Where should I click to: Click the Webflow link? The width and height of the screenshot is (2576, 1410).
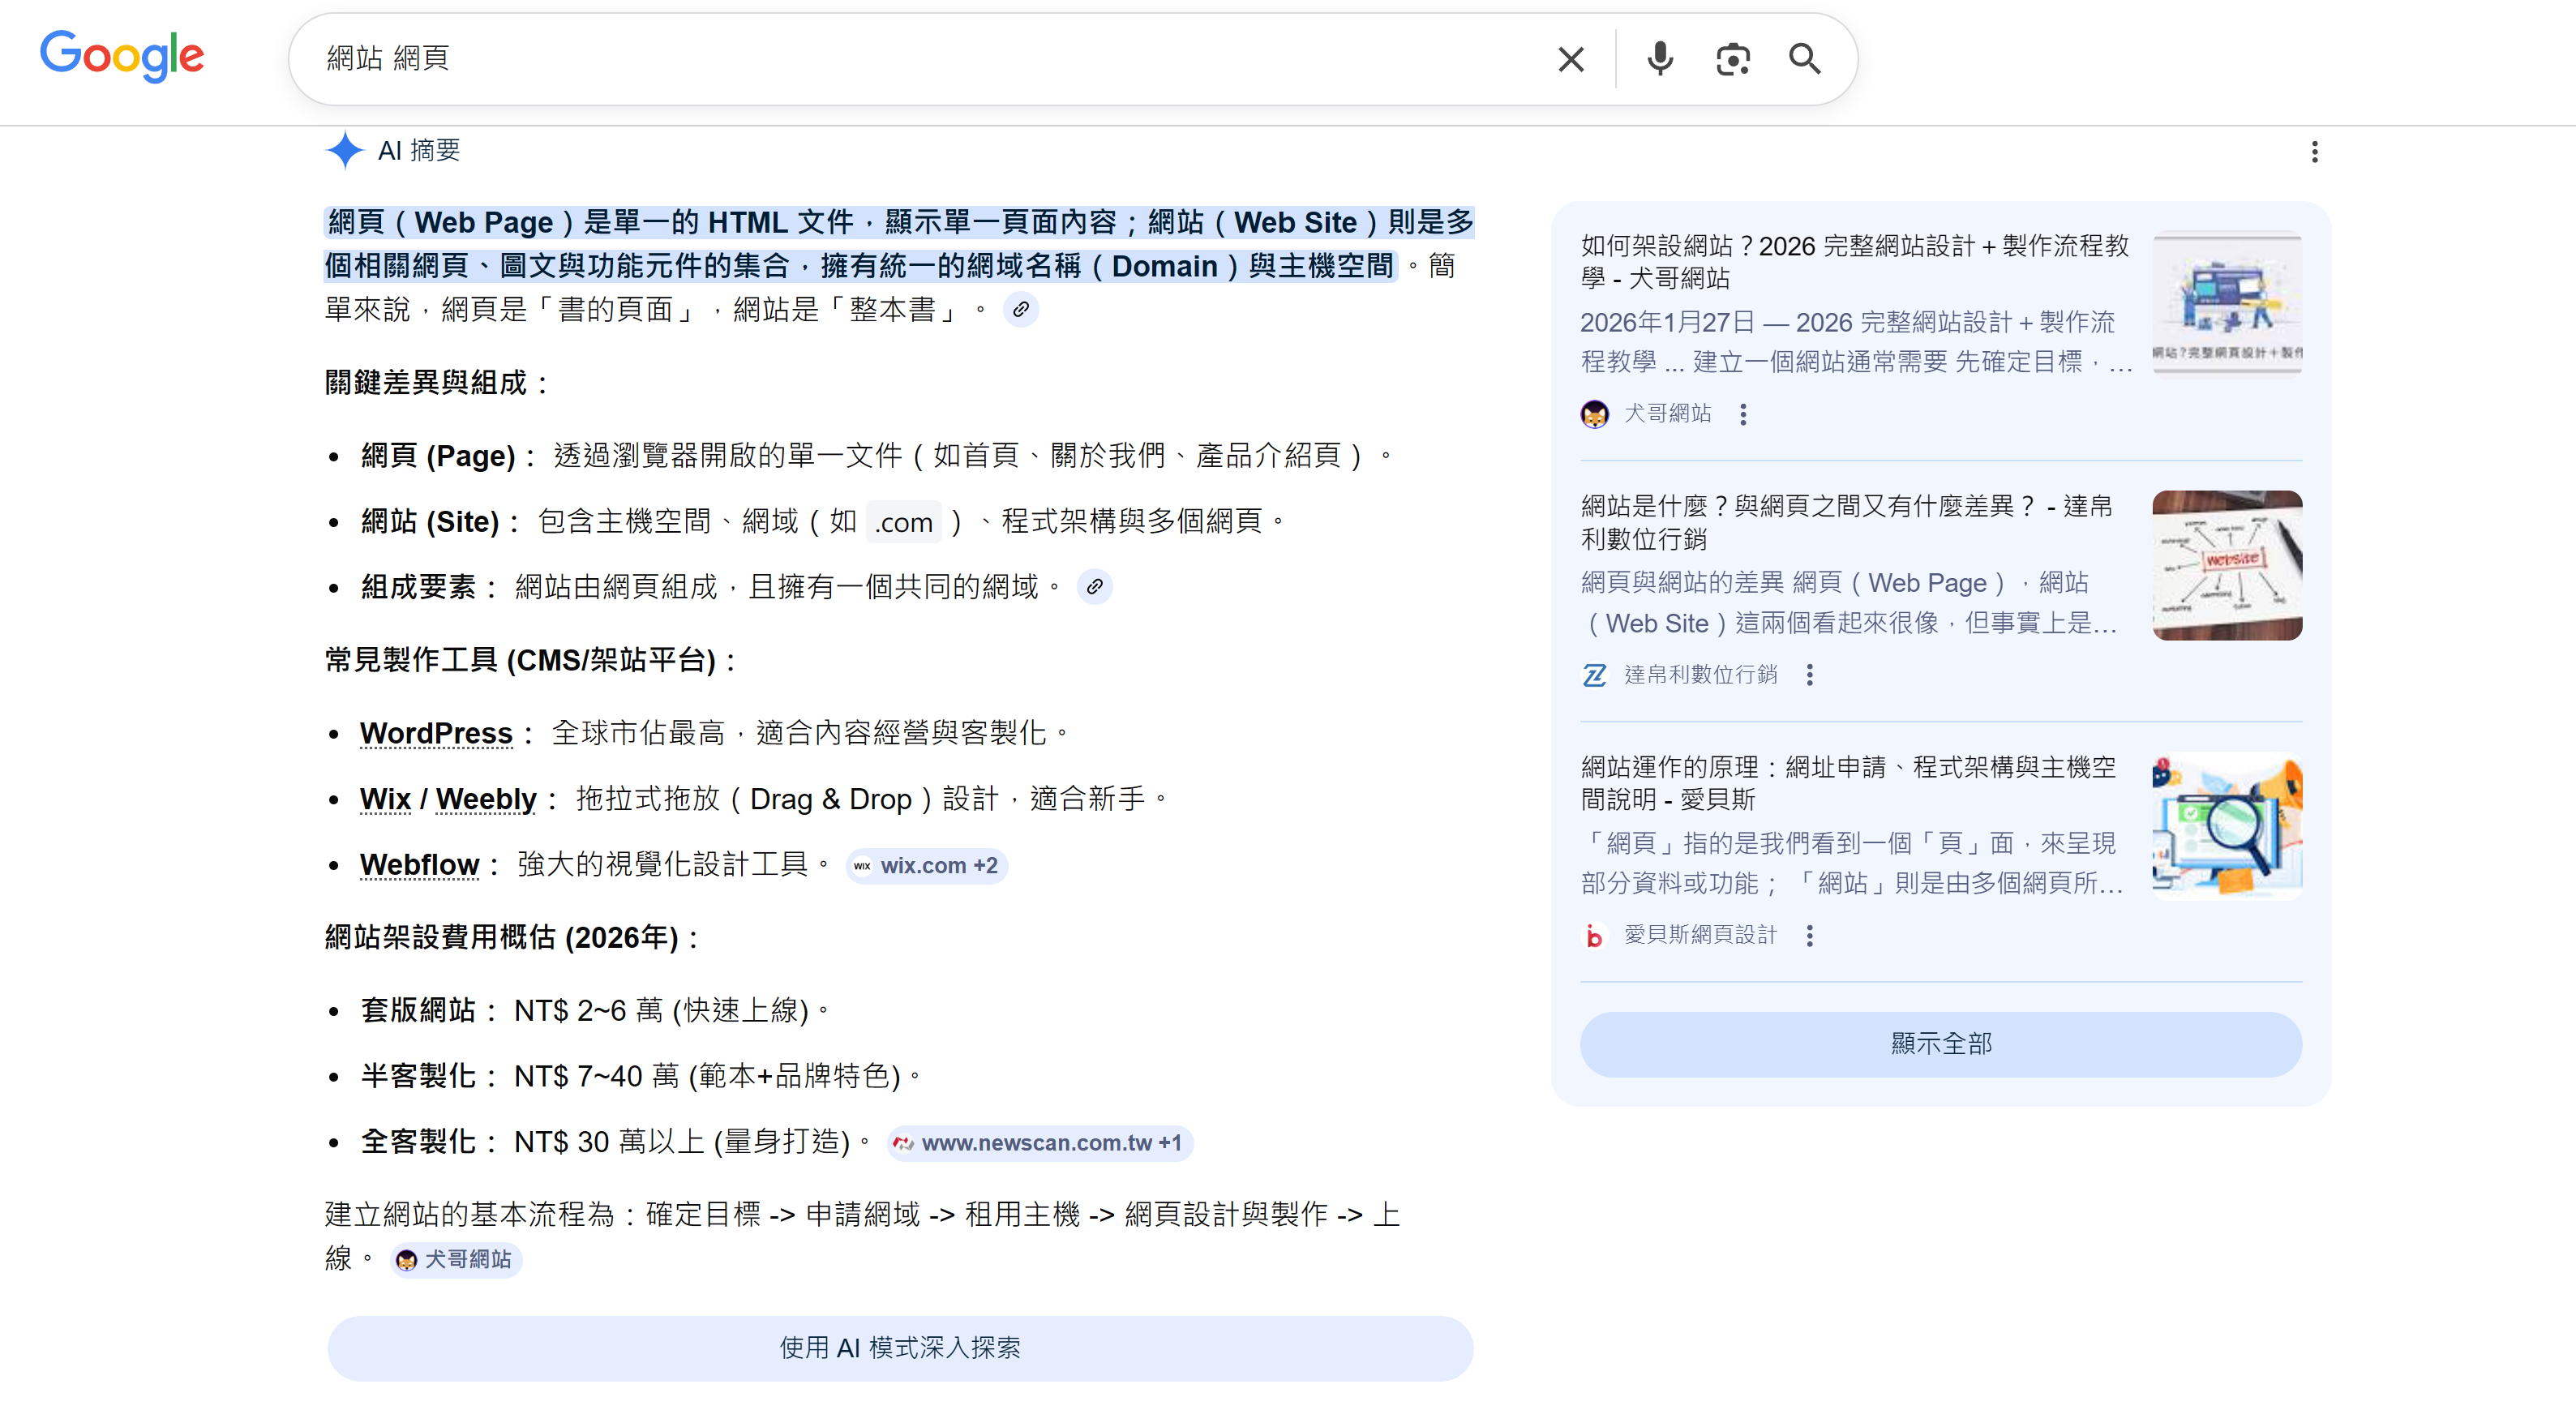420,865
